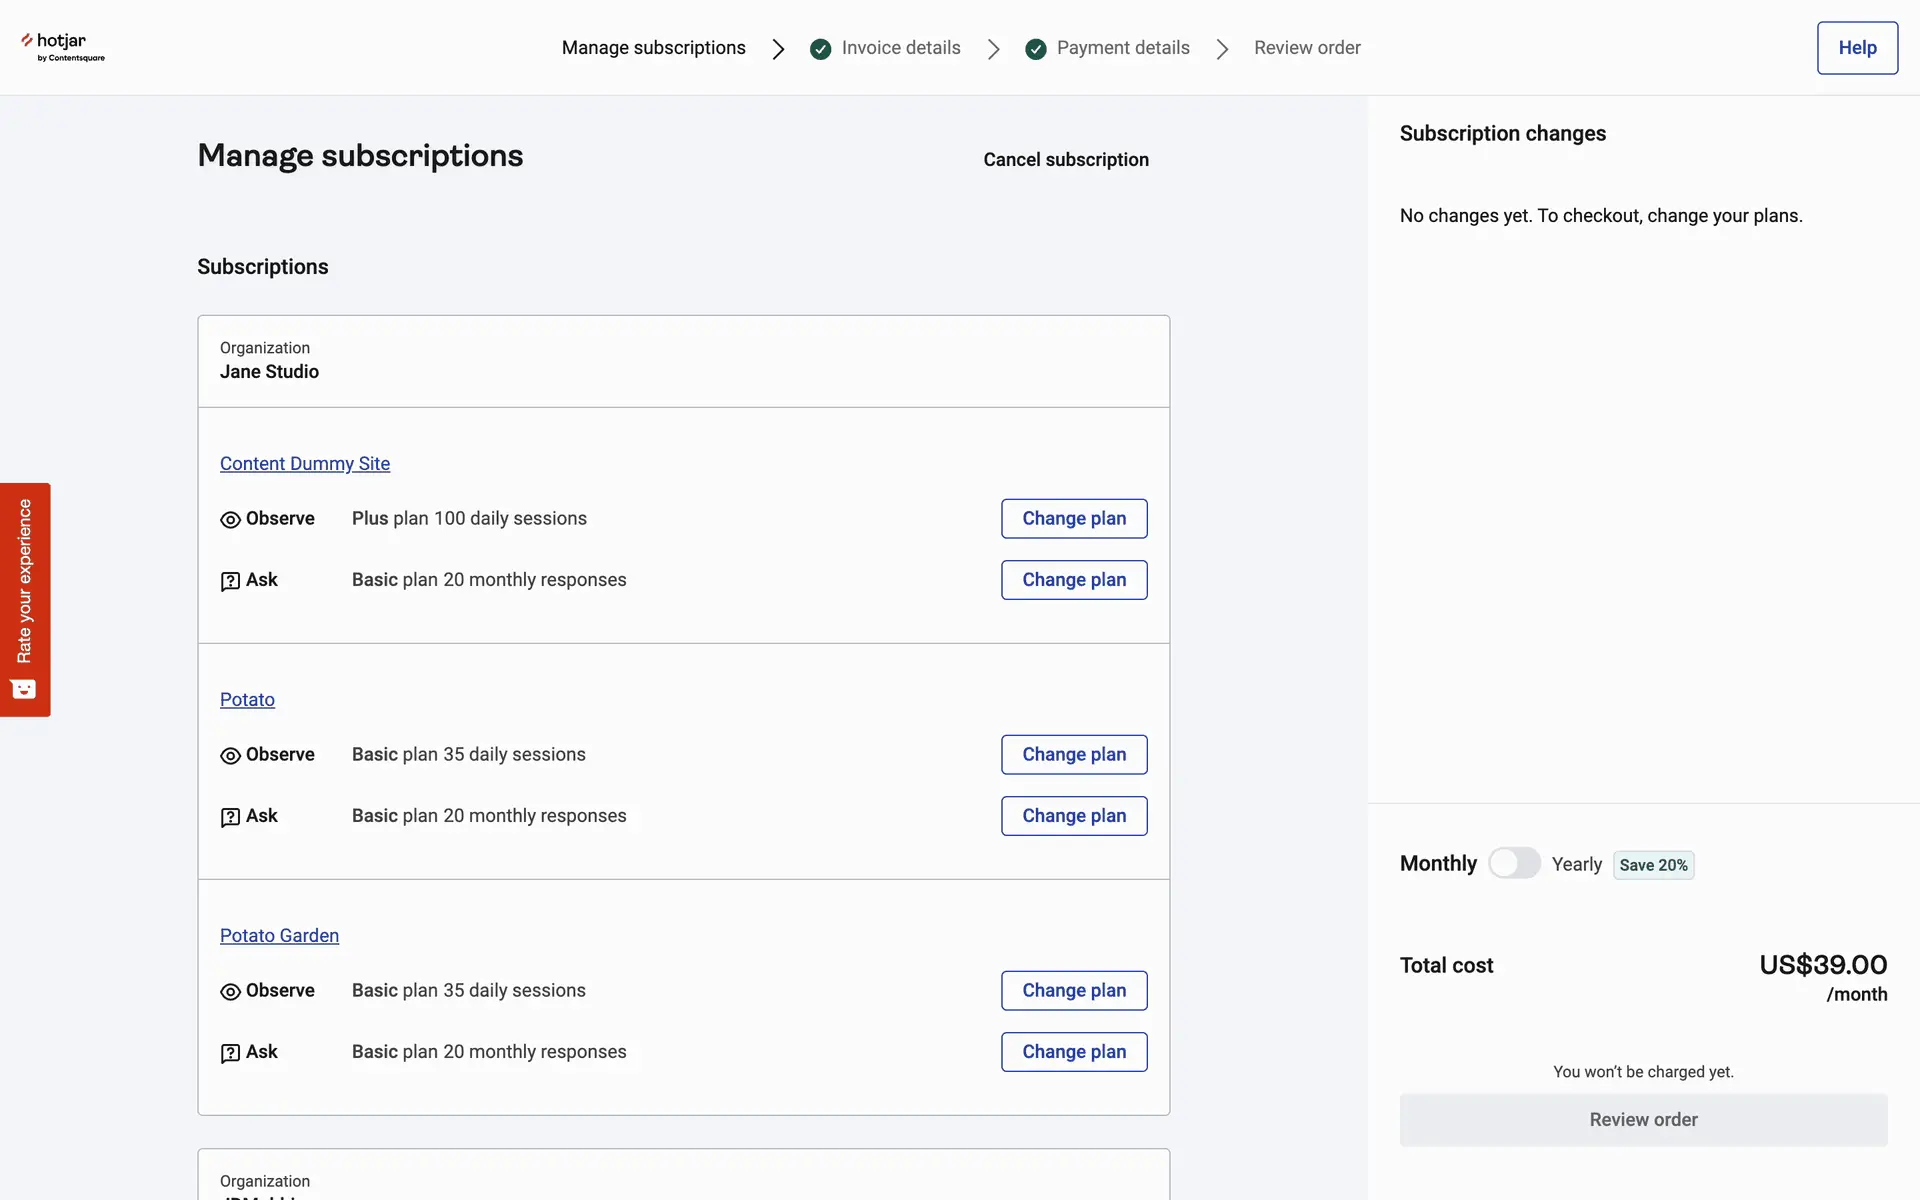The height and width of the screenshot is (1200, 1920).
Task: Open Rate your experience feedback tab
Action: (24, 581)
